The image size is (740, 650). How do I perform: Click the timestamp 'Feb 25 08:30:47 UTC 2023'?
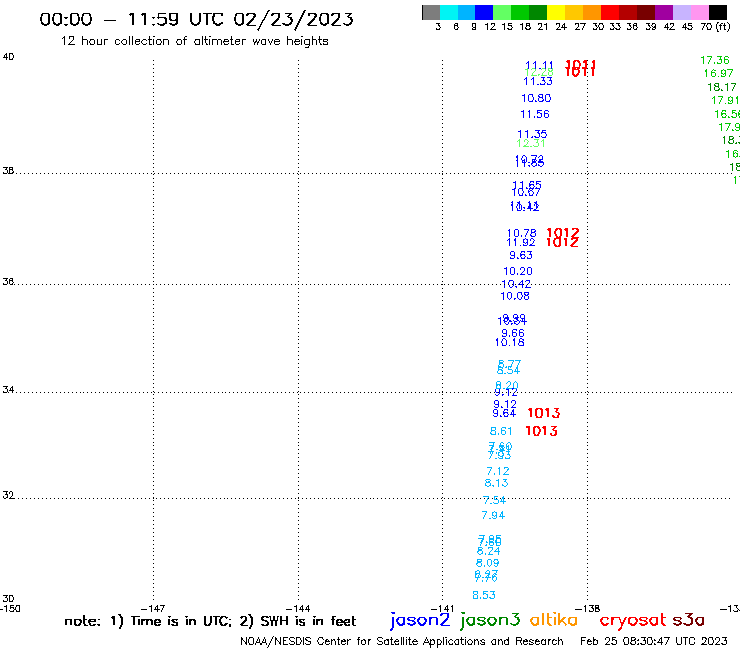(654, 641)
